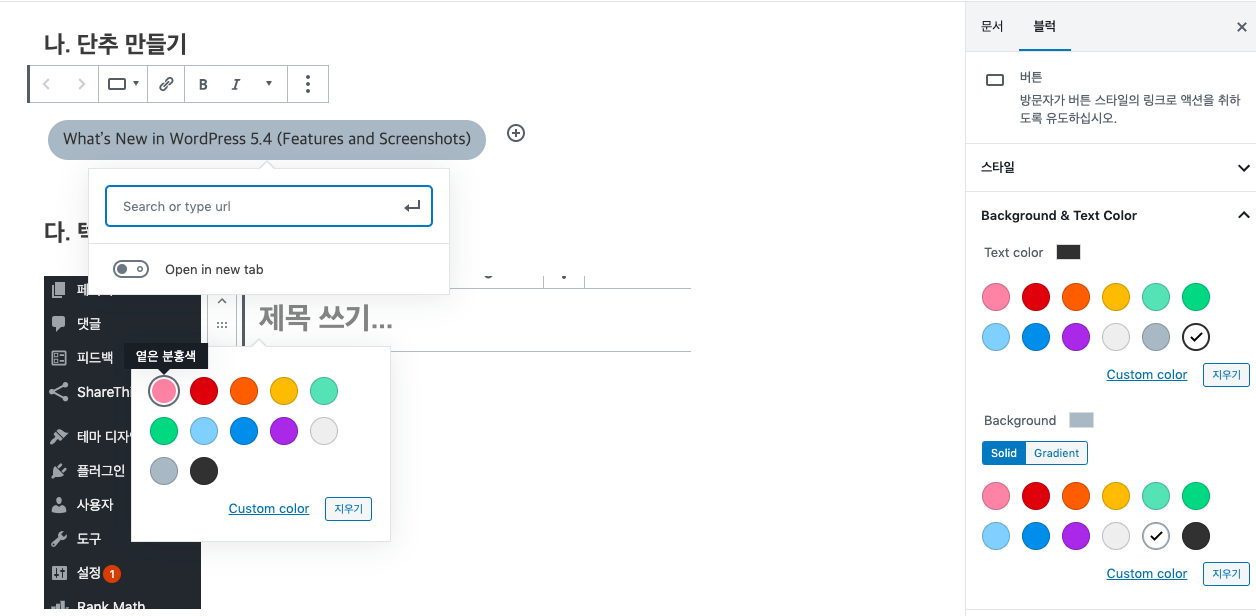The width and height of the screenshot is (1256, 616).
Task: Open the three-dot more options menu
Action: [308, 85]
